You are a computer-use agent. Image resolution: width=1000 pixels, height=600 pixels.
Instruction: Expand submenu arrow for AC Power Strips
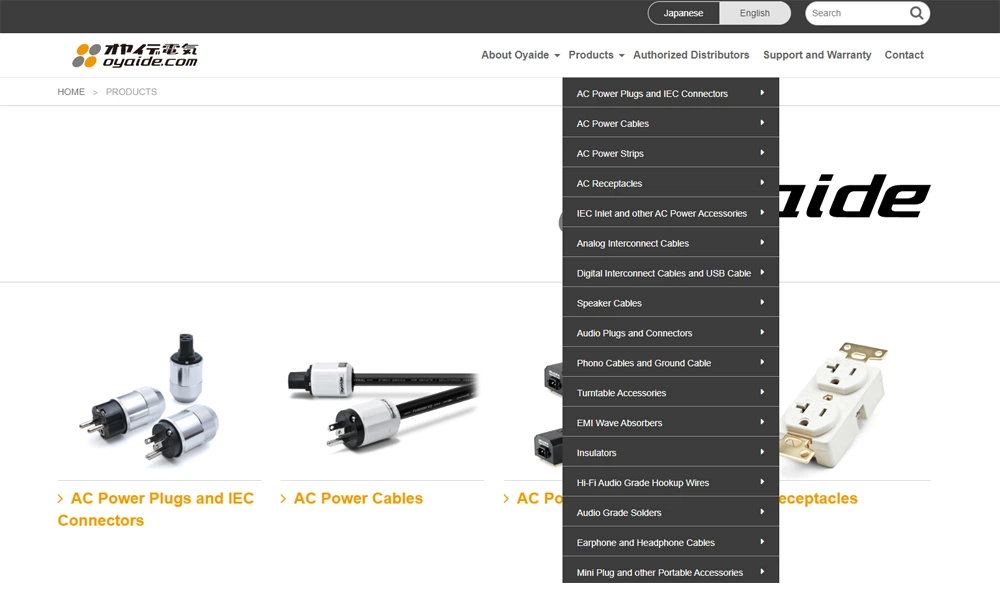click(x=762, y=152)
